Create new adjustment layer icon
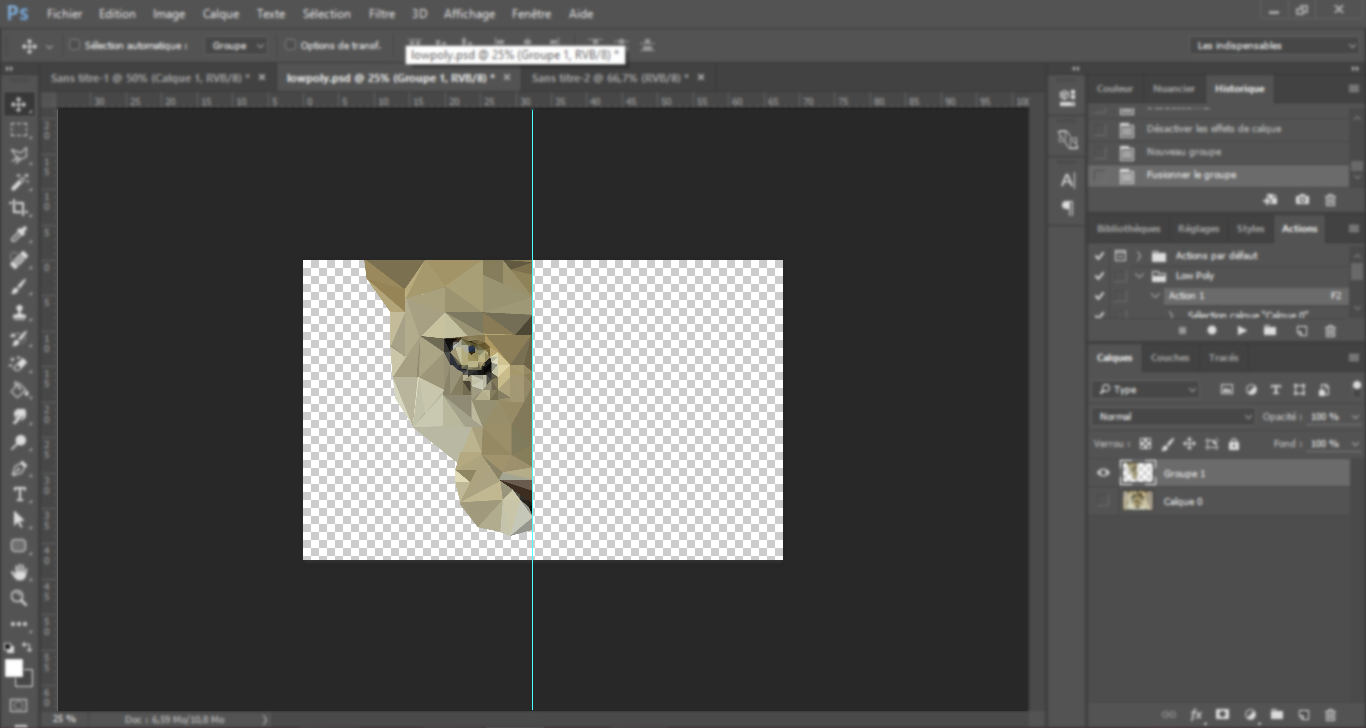 pyautogui.click(x=1250, y=714)
